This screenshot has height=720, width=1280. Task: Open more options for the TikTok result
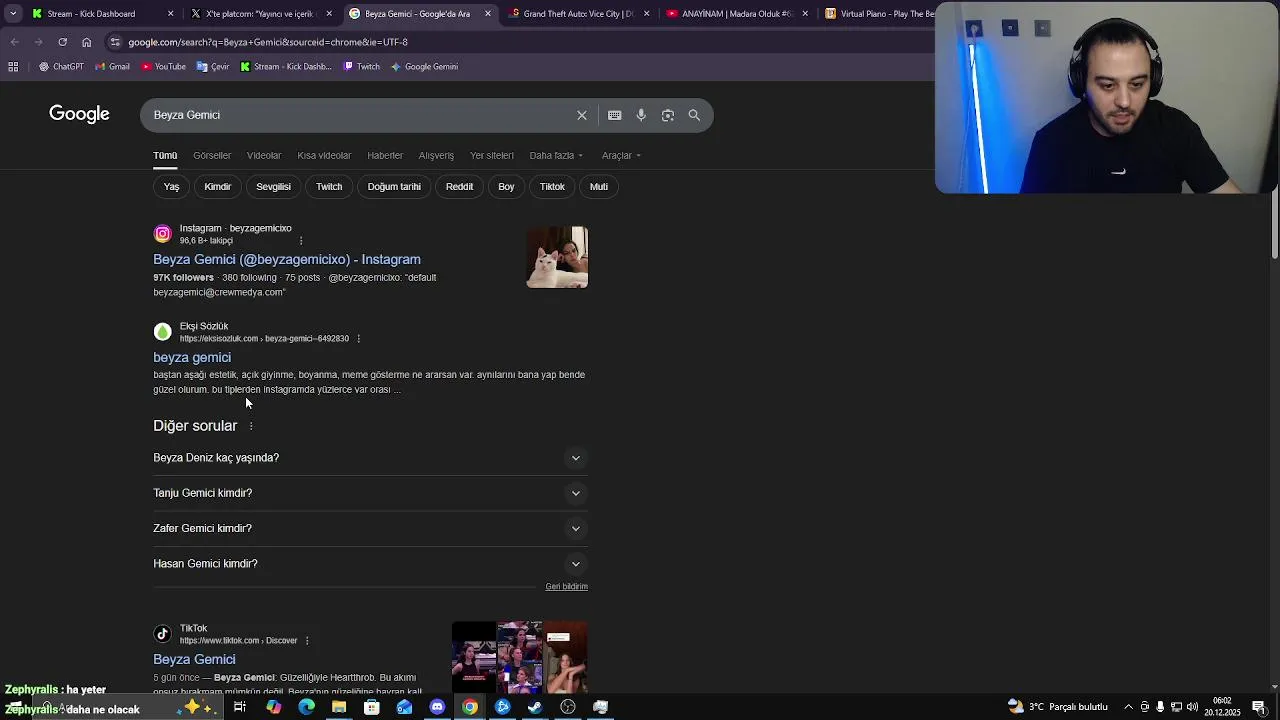point(307,640)
